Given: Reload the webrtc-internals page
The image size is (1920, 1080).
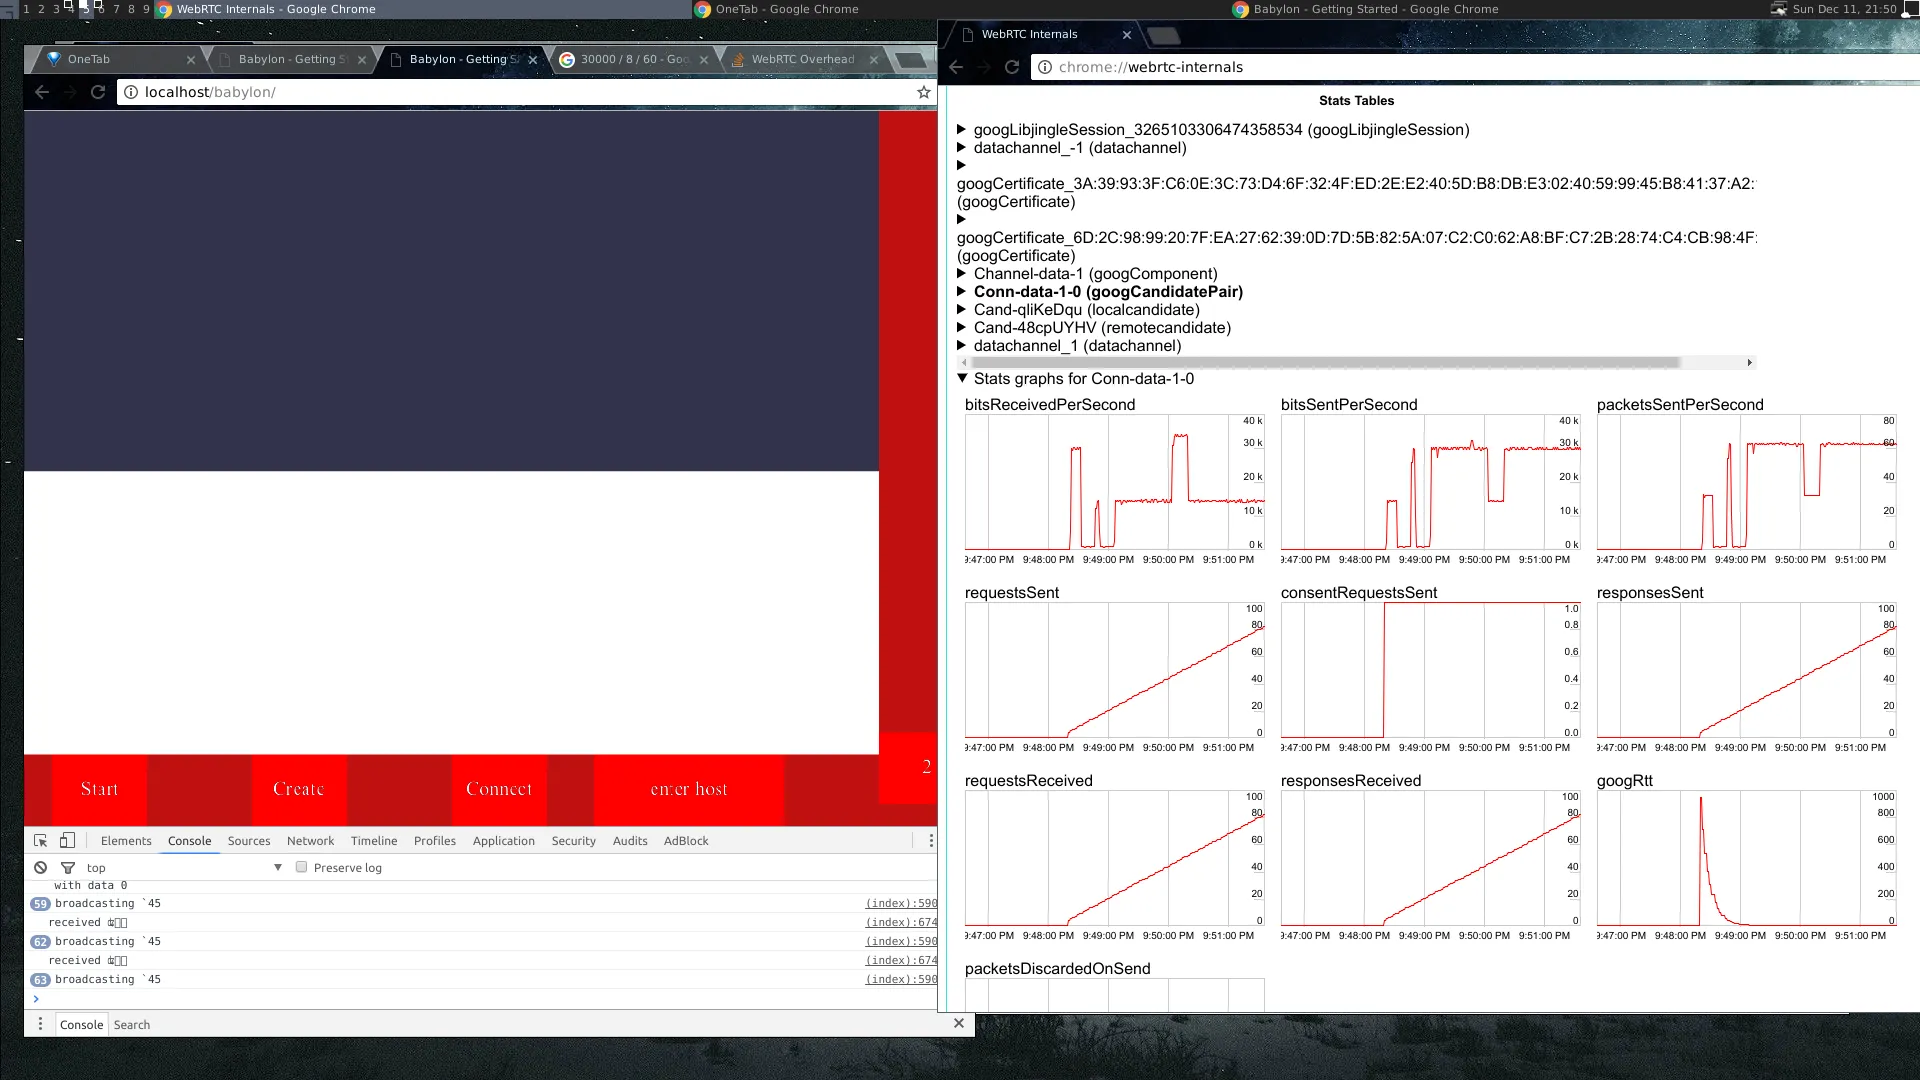Looking at the screenshot, I should tap(1012, 67).
